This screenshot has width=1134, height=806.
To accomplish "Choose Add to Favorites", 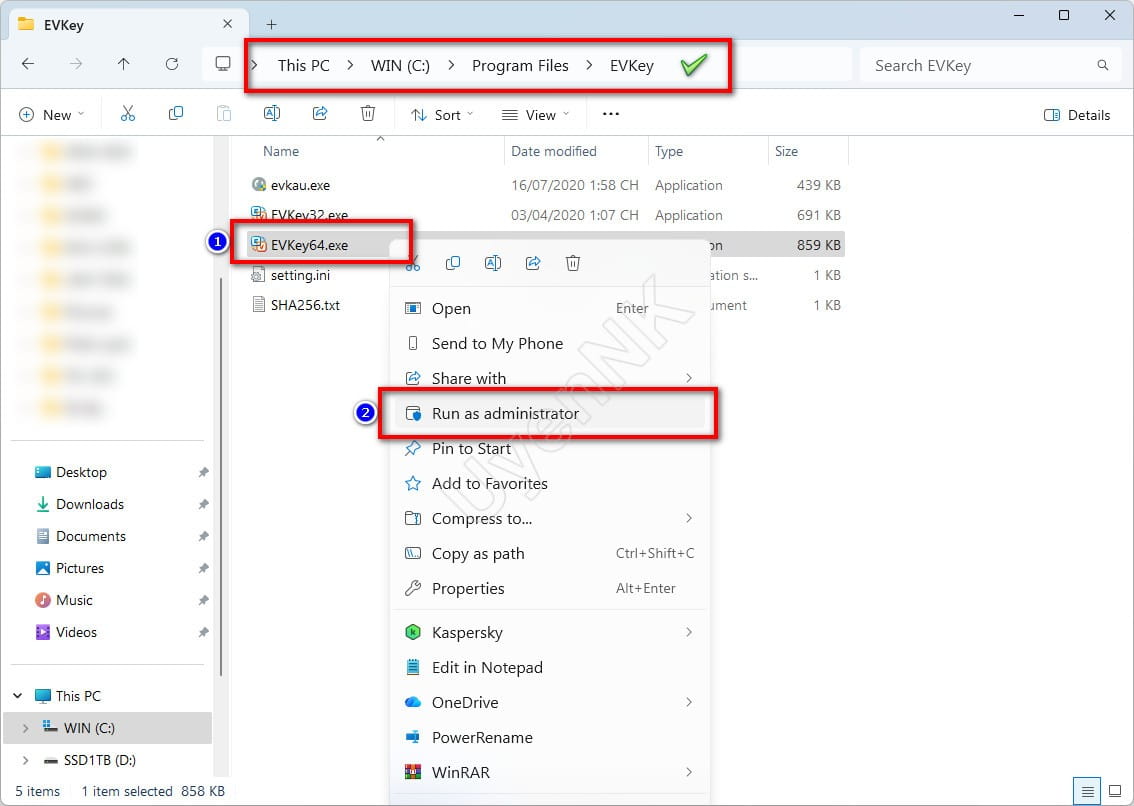I will (x=550, y=483).
